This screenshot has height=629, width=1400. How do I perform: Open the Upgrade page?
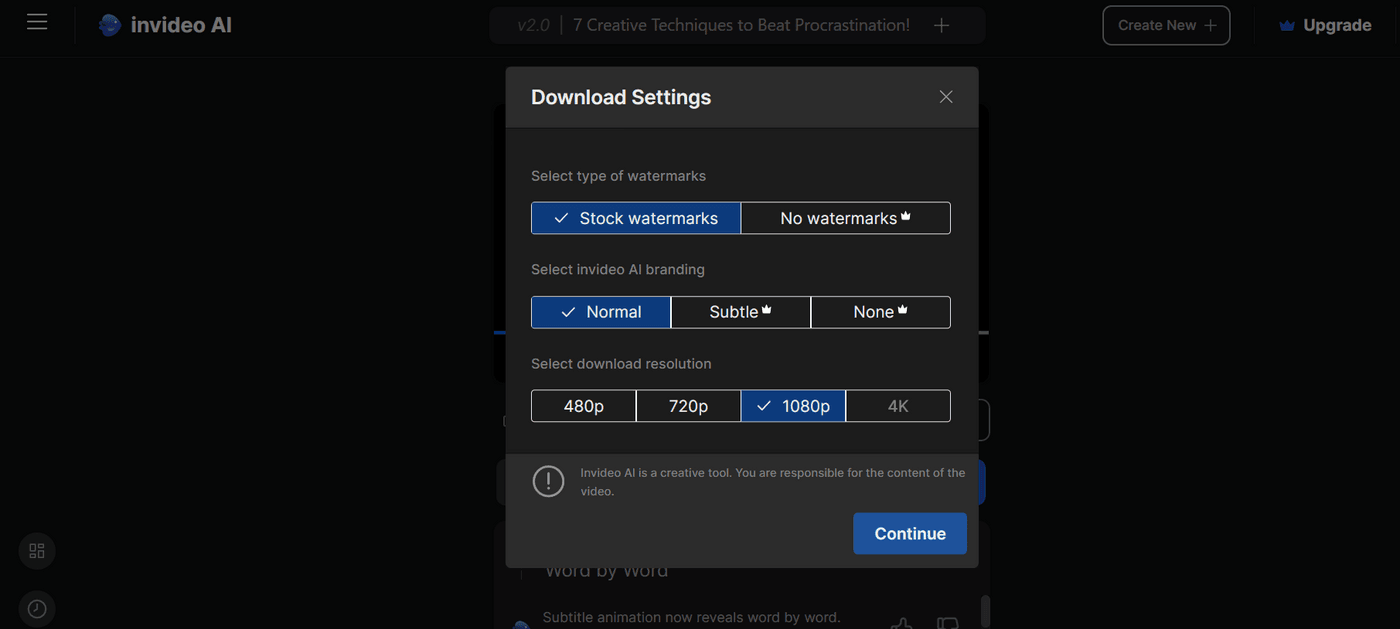pos(1337,24)
